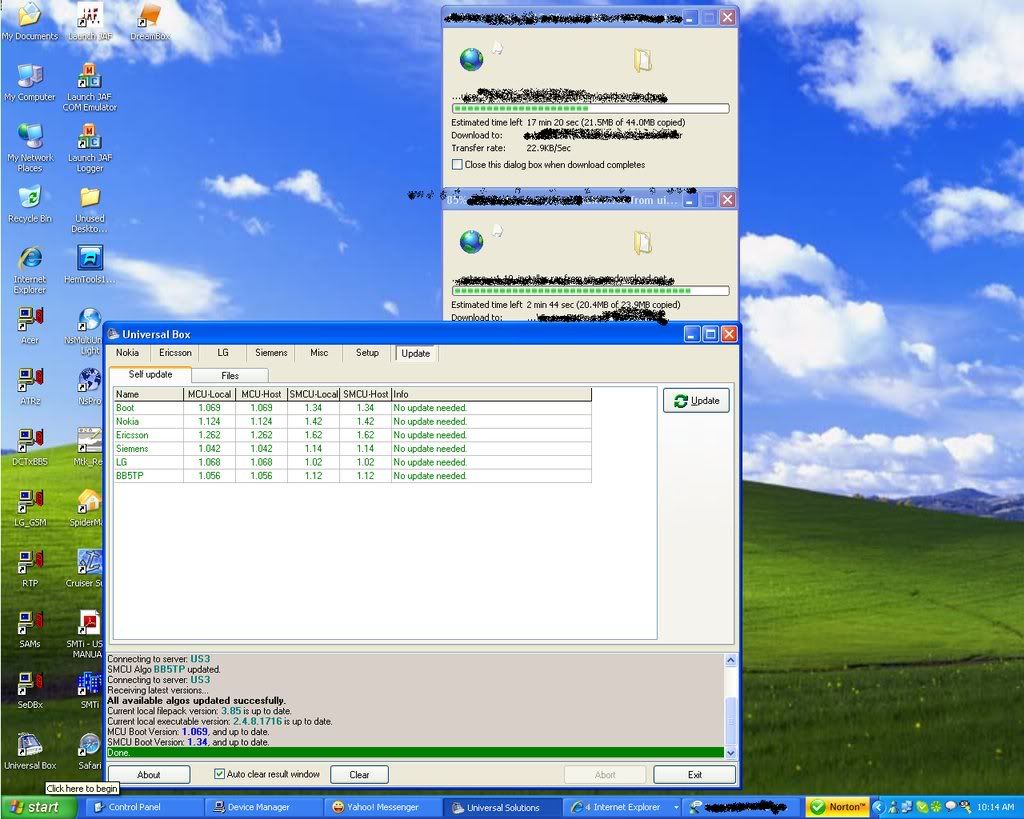Select the Acer desktop shortcut
Screen dimensions: 1024x819
click(30, 325)
